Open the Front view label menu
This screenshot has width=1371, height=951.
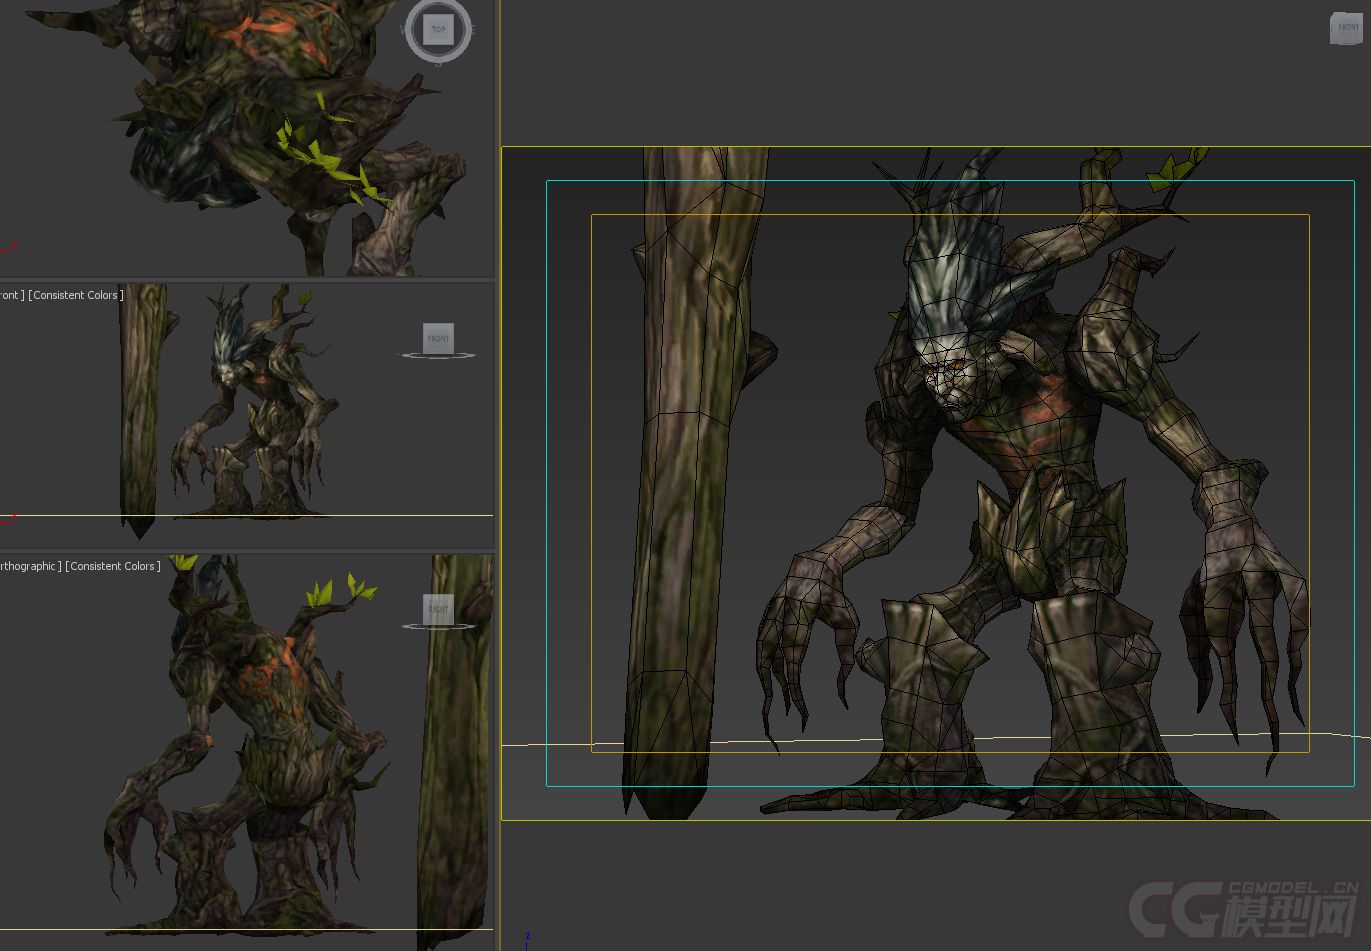pyautogui.click(x=12, y=295)
